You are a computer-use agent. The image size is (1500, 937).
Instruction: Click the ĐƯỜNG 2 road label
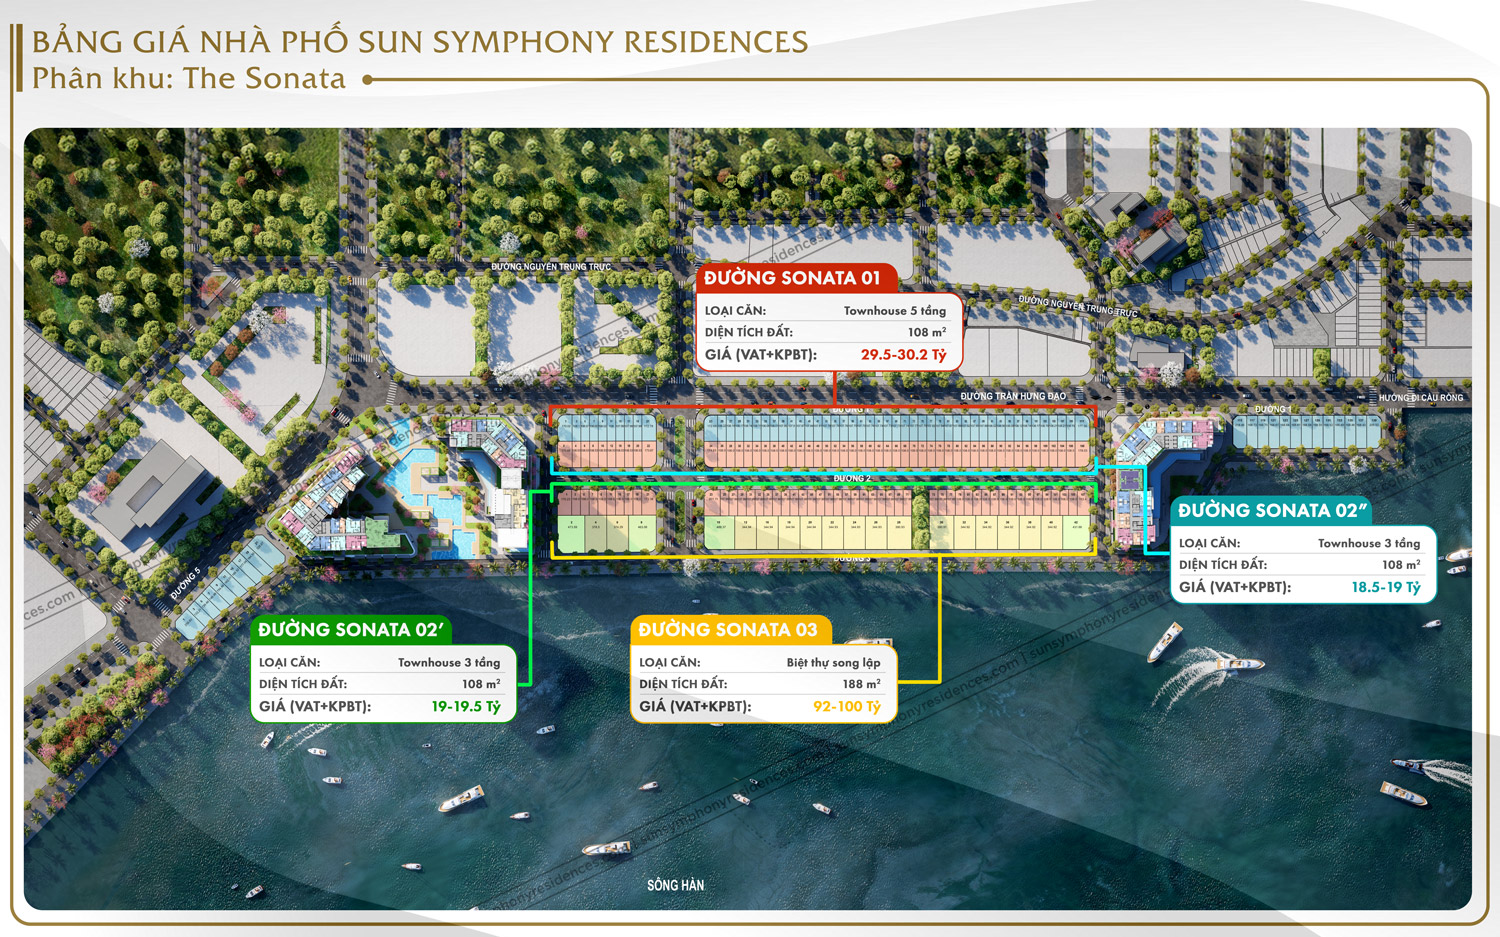[852, 479]
